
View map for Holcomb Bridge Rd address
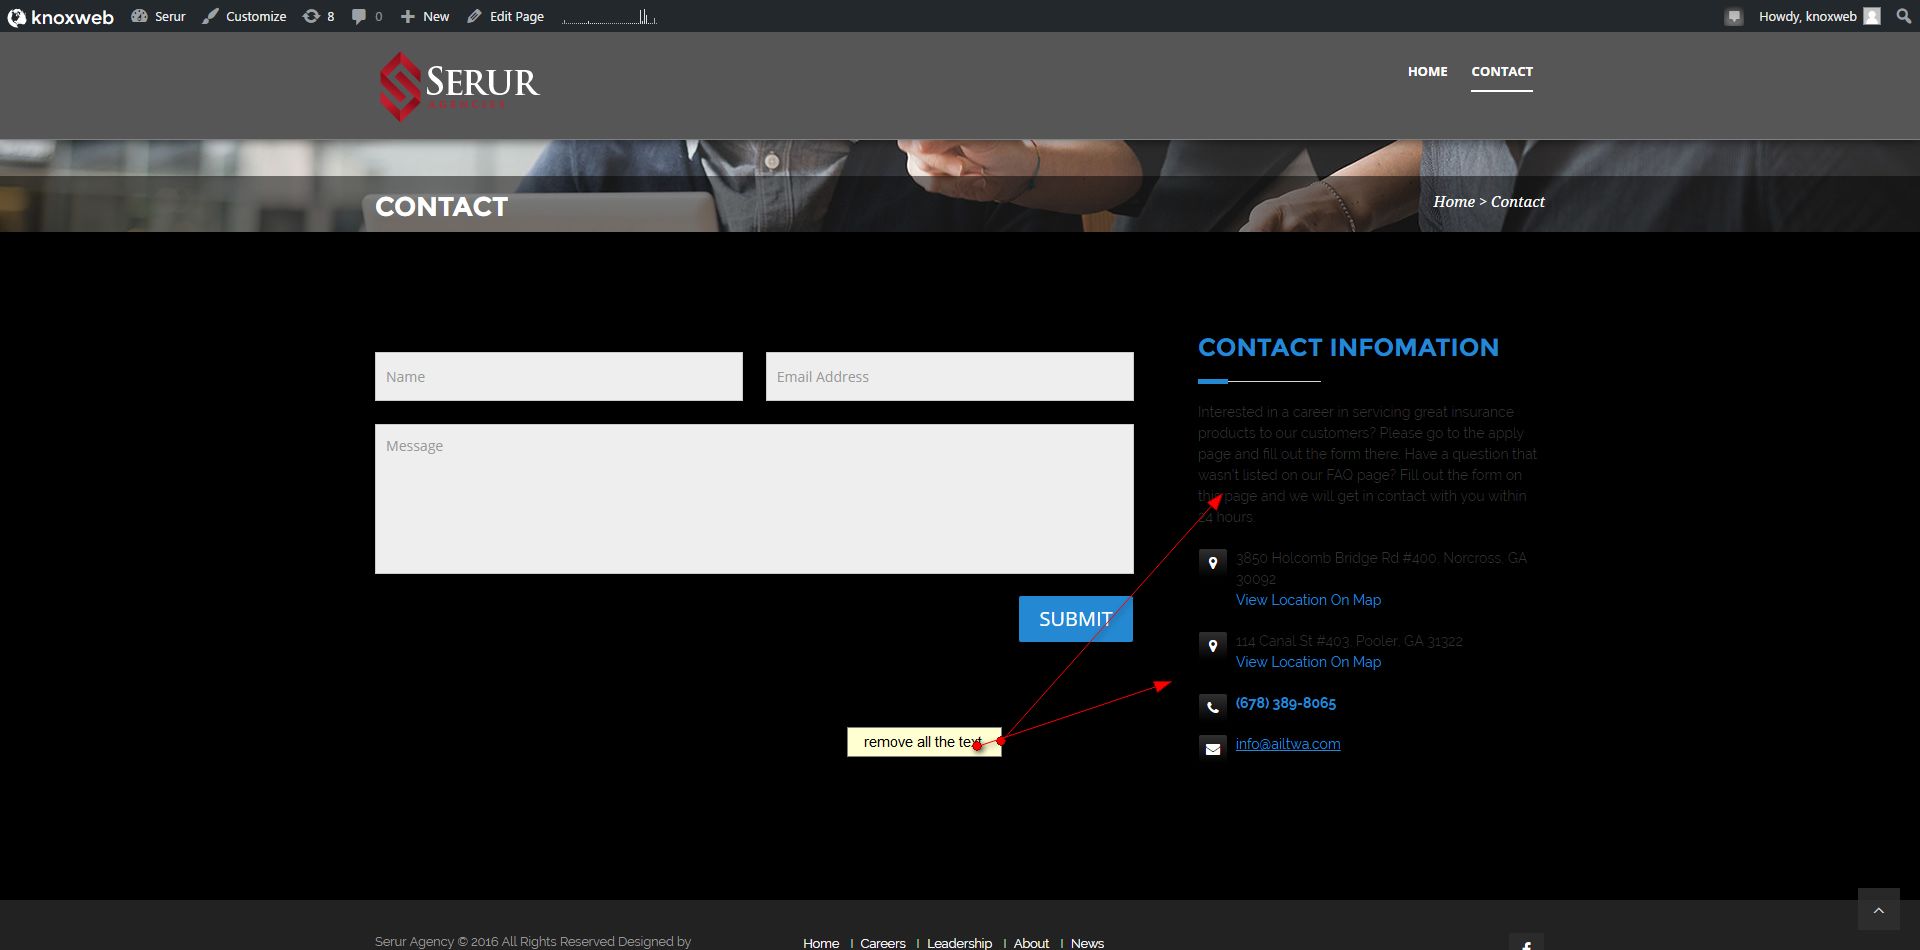point(1308,600)
